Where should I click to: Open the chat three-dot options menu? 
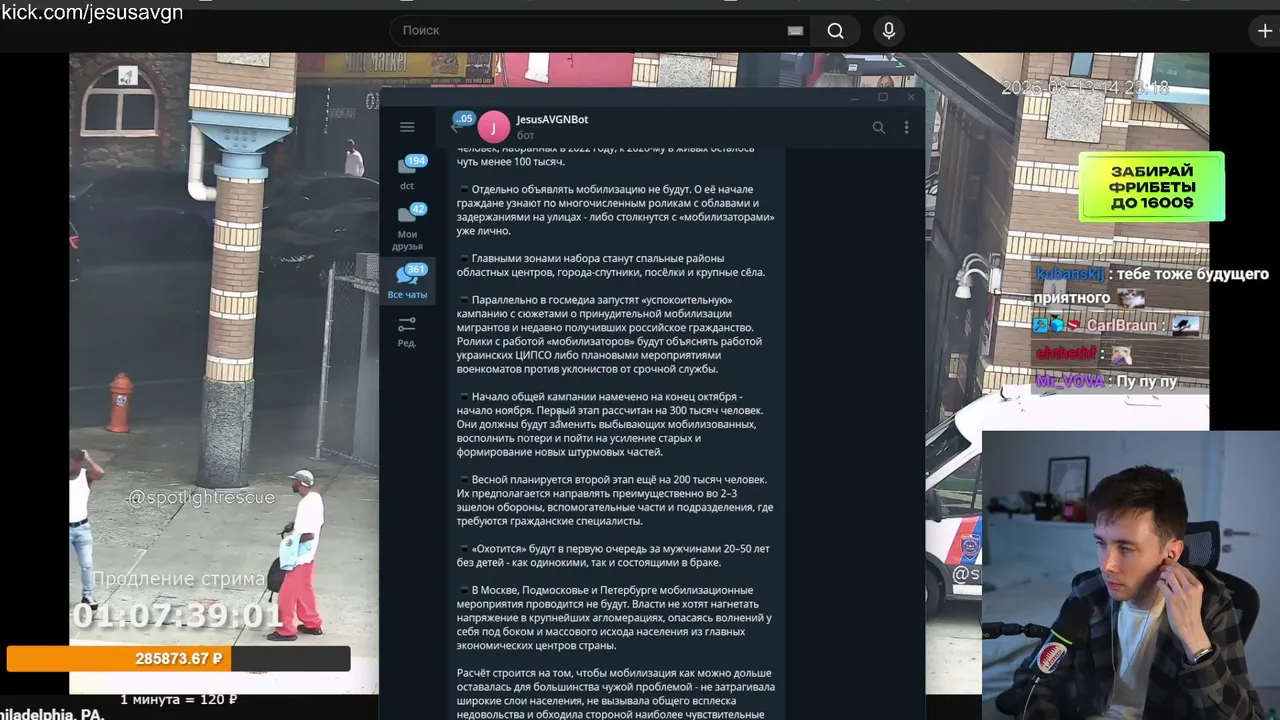tap(906, 127)
